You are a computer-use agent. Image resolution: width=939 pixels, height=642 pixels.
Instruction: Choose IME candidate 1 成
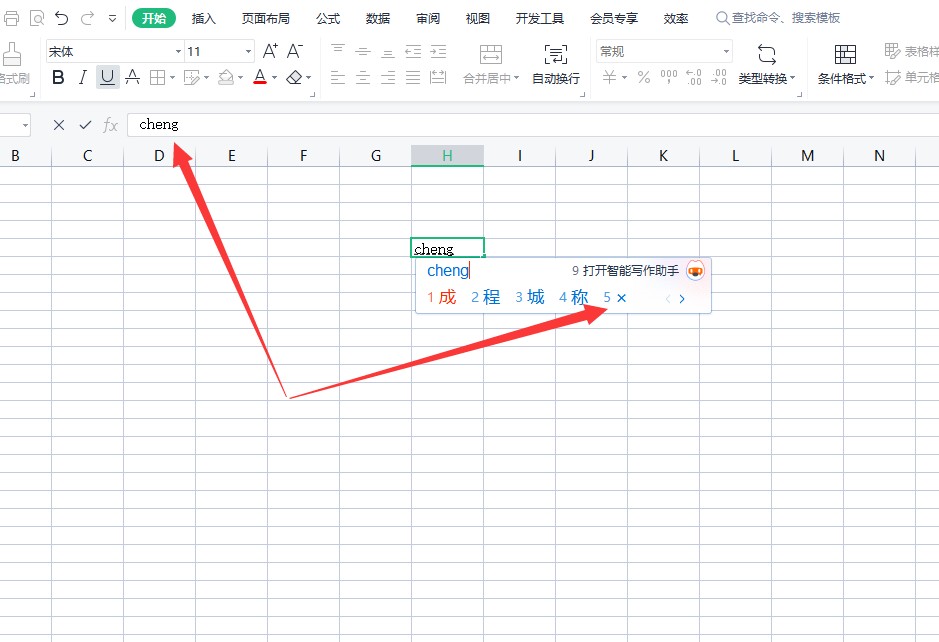(442, 297)
